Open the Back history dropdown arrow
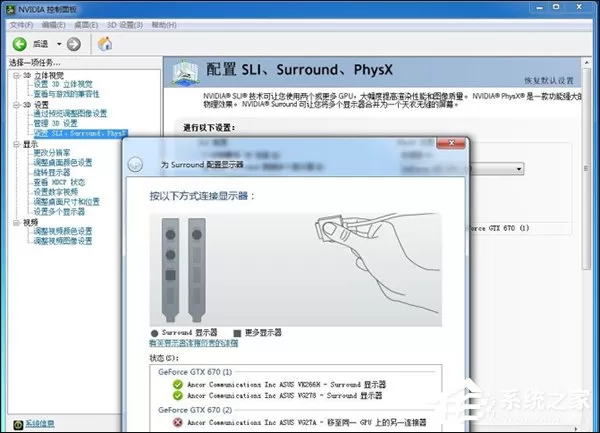The image size is (600, 433). point(59,44)
